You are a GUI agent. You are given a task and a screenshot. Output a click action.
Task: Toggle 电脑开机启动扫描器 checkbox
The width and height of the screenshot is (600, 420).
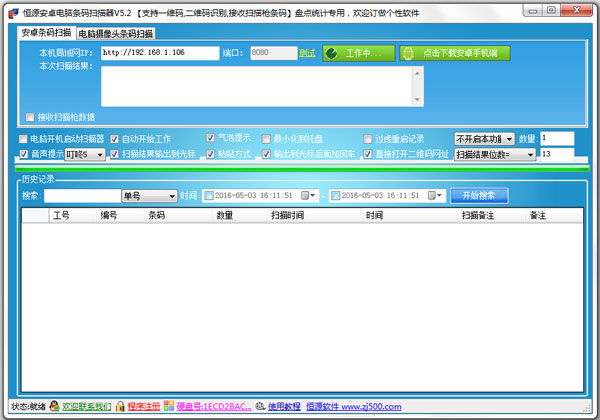pos(23,139)
